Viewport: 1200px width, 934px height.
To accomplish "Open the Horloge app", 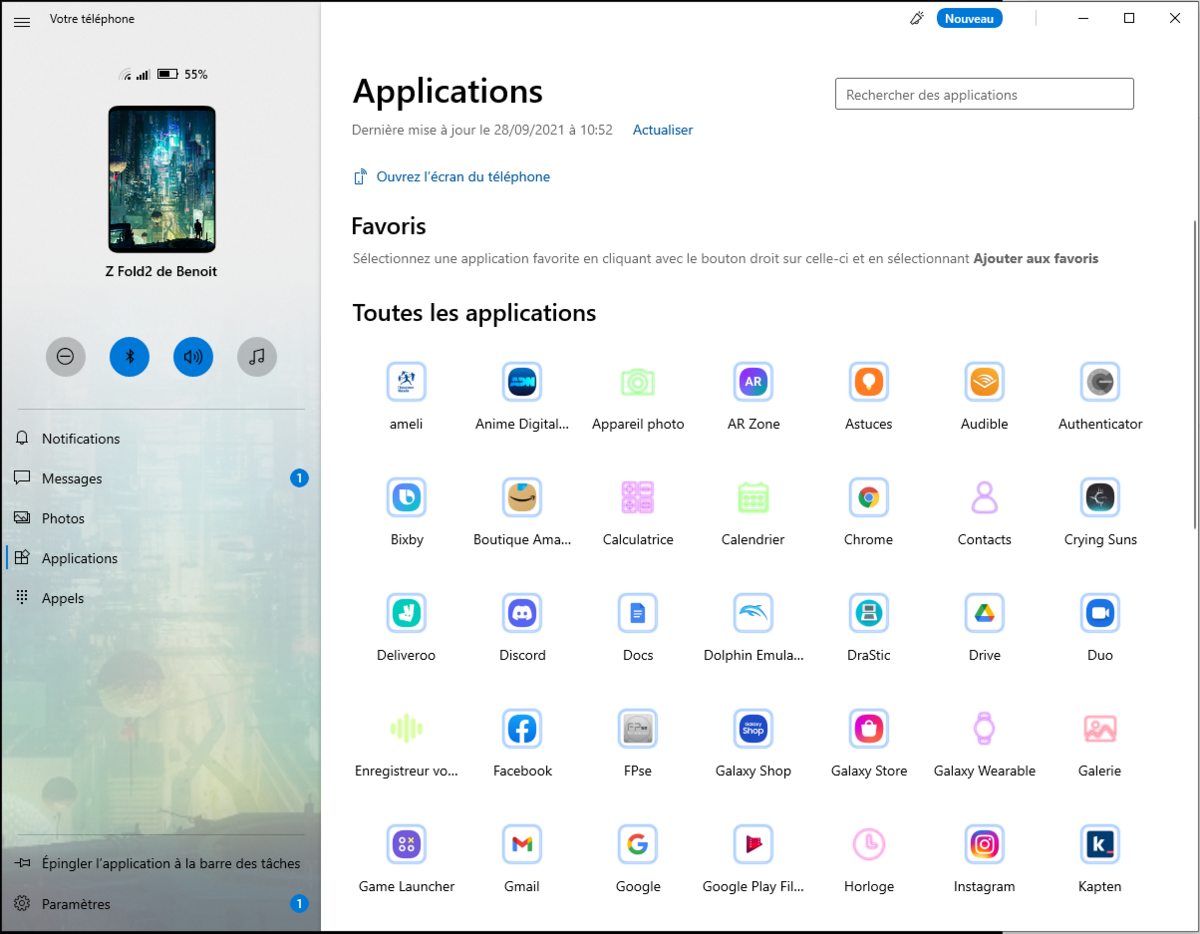I will (869, 844).
